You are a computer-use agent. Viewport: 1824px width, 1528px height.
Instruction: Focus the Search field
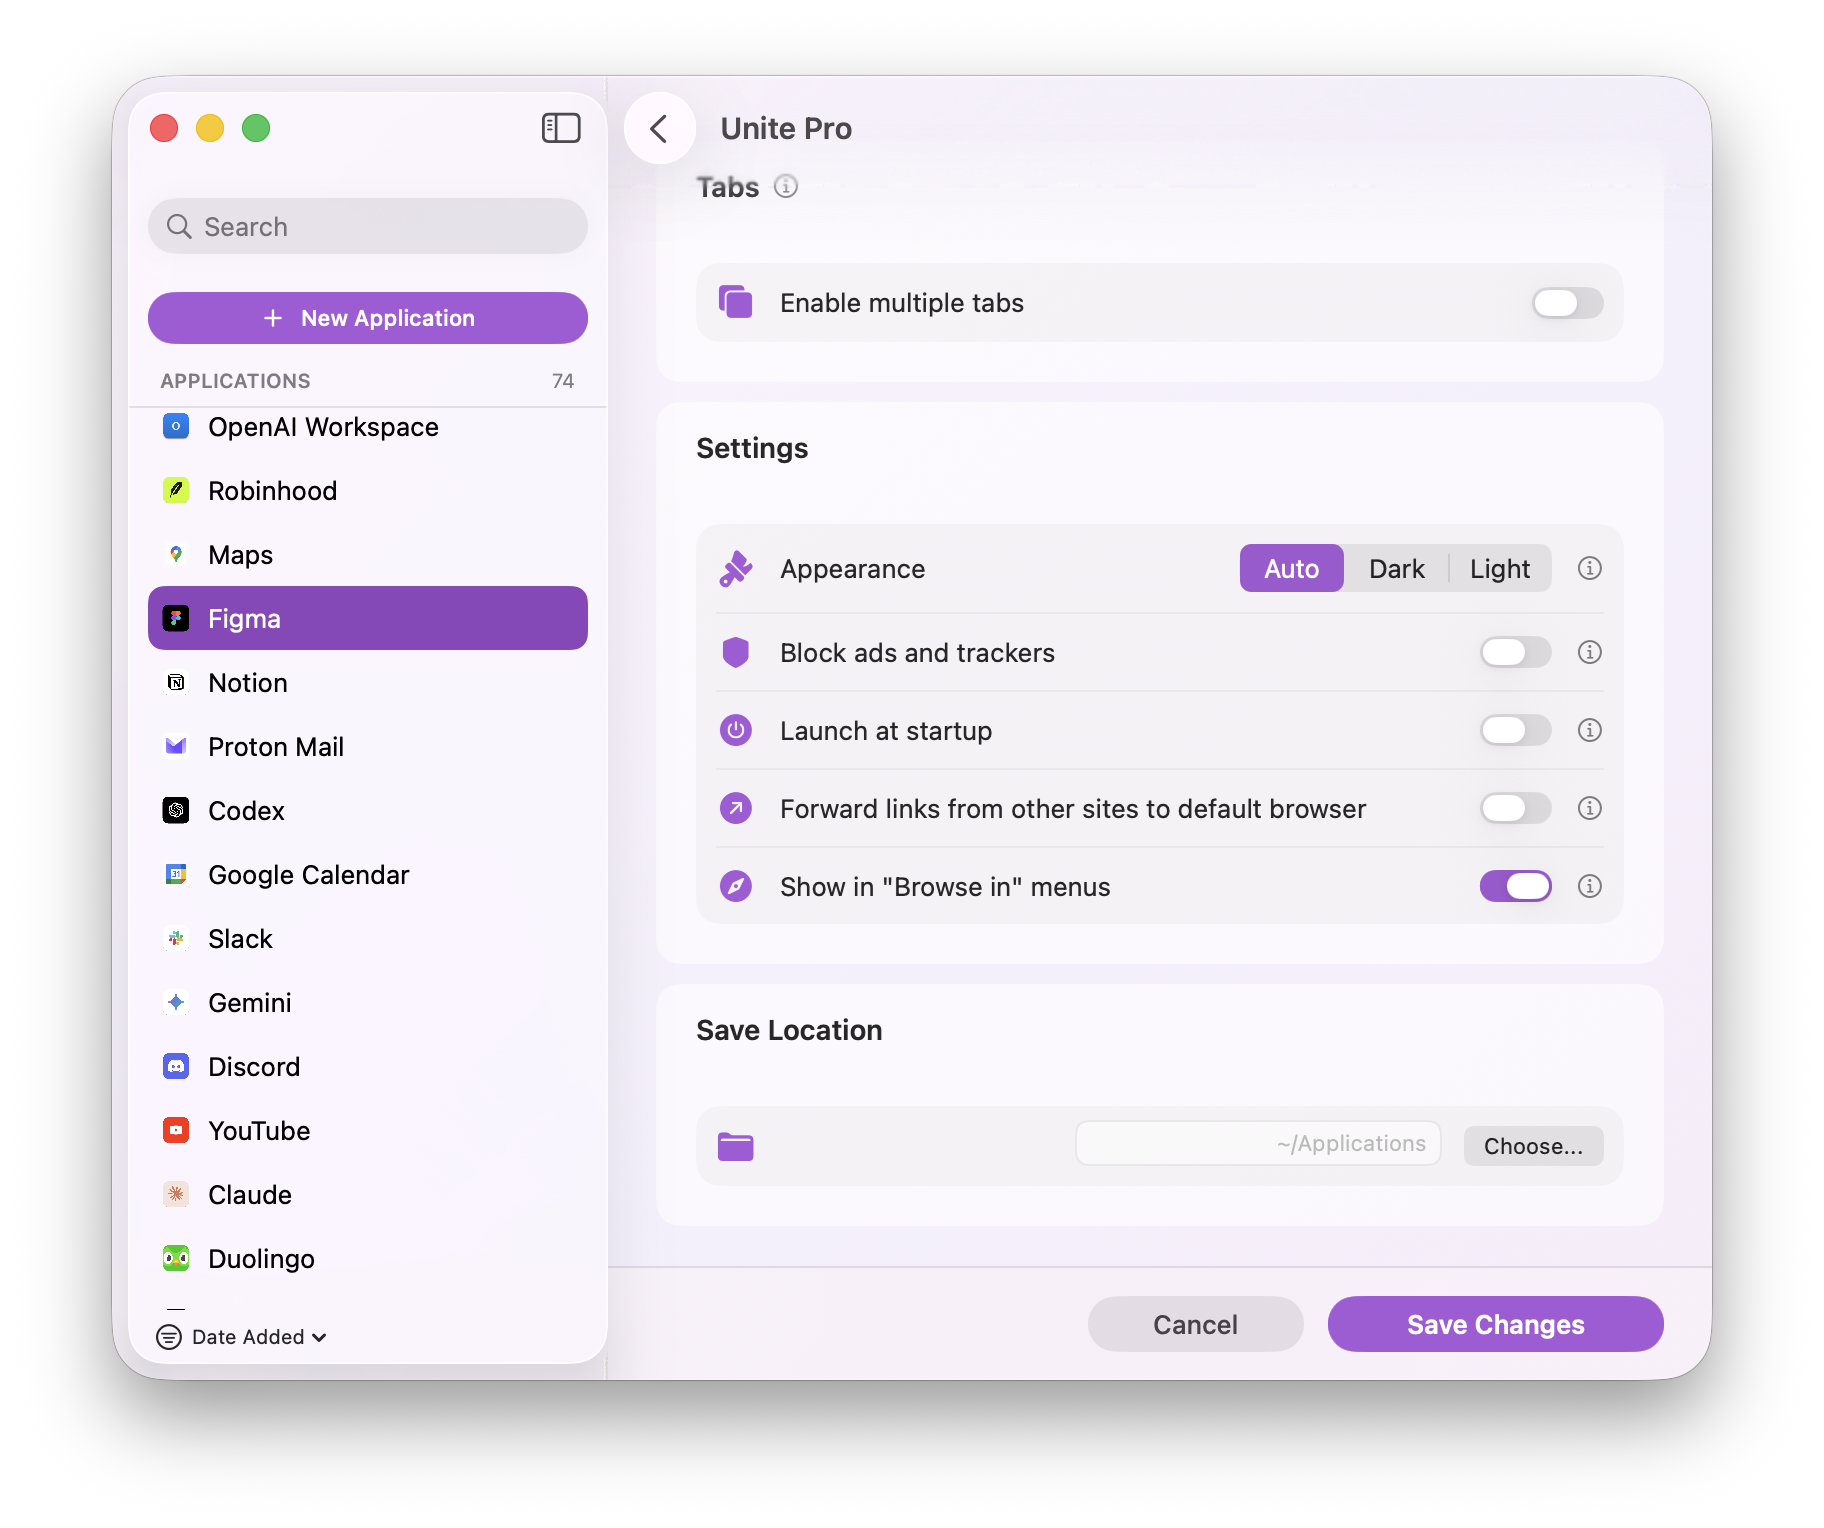click(x=368, y=227)
